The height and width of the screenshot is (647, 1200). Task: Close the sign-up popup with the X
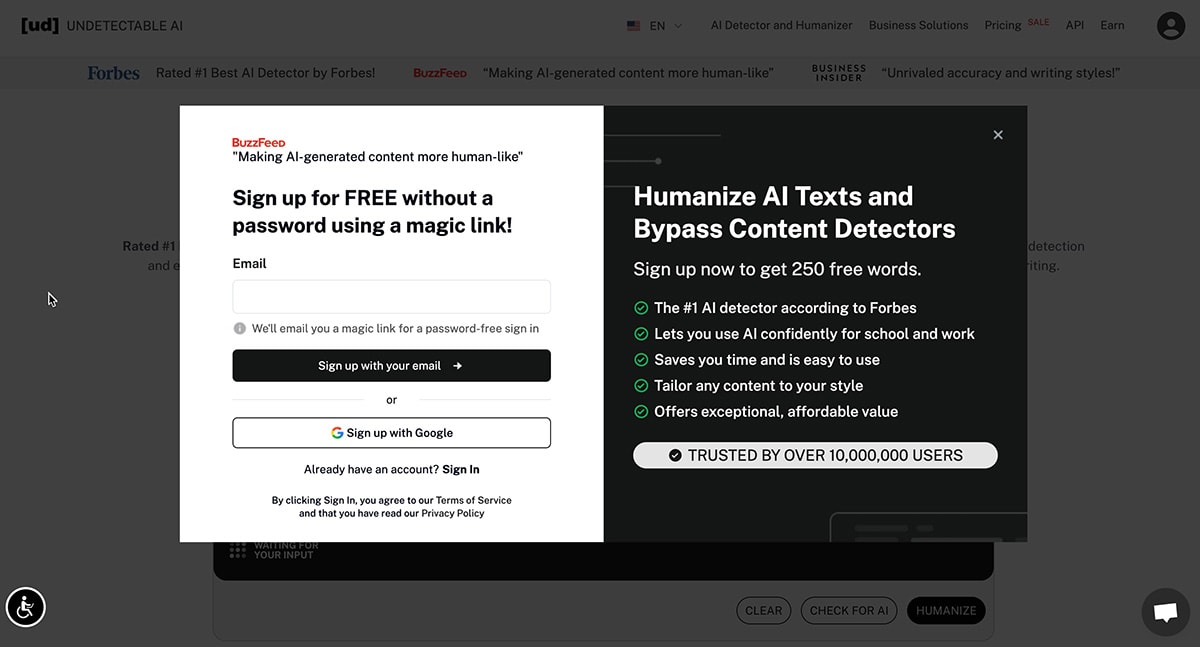[x=997, y=135]
